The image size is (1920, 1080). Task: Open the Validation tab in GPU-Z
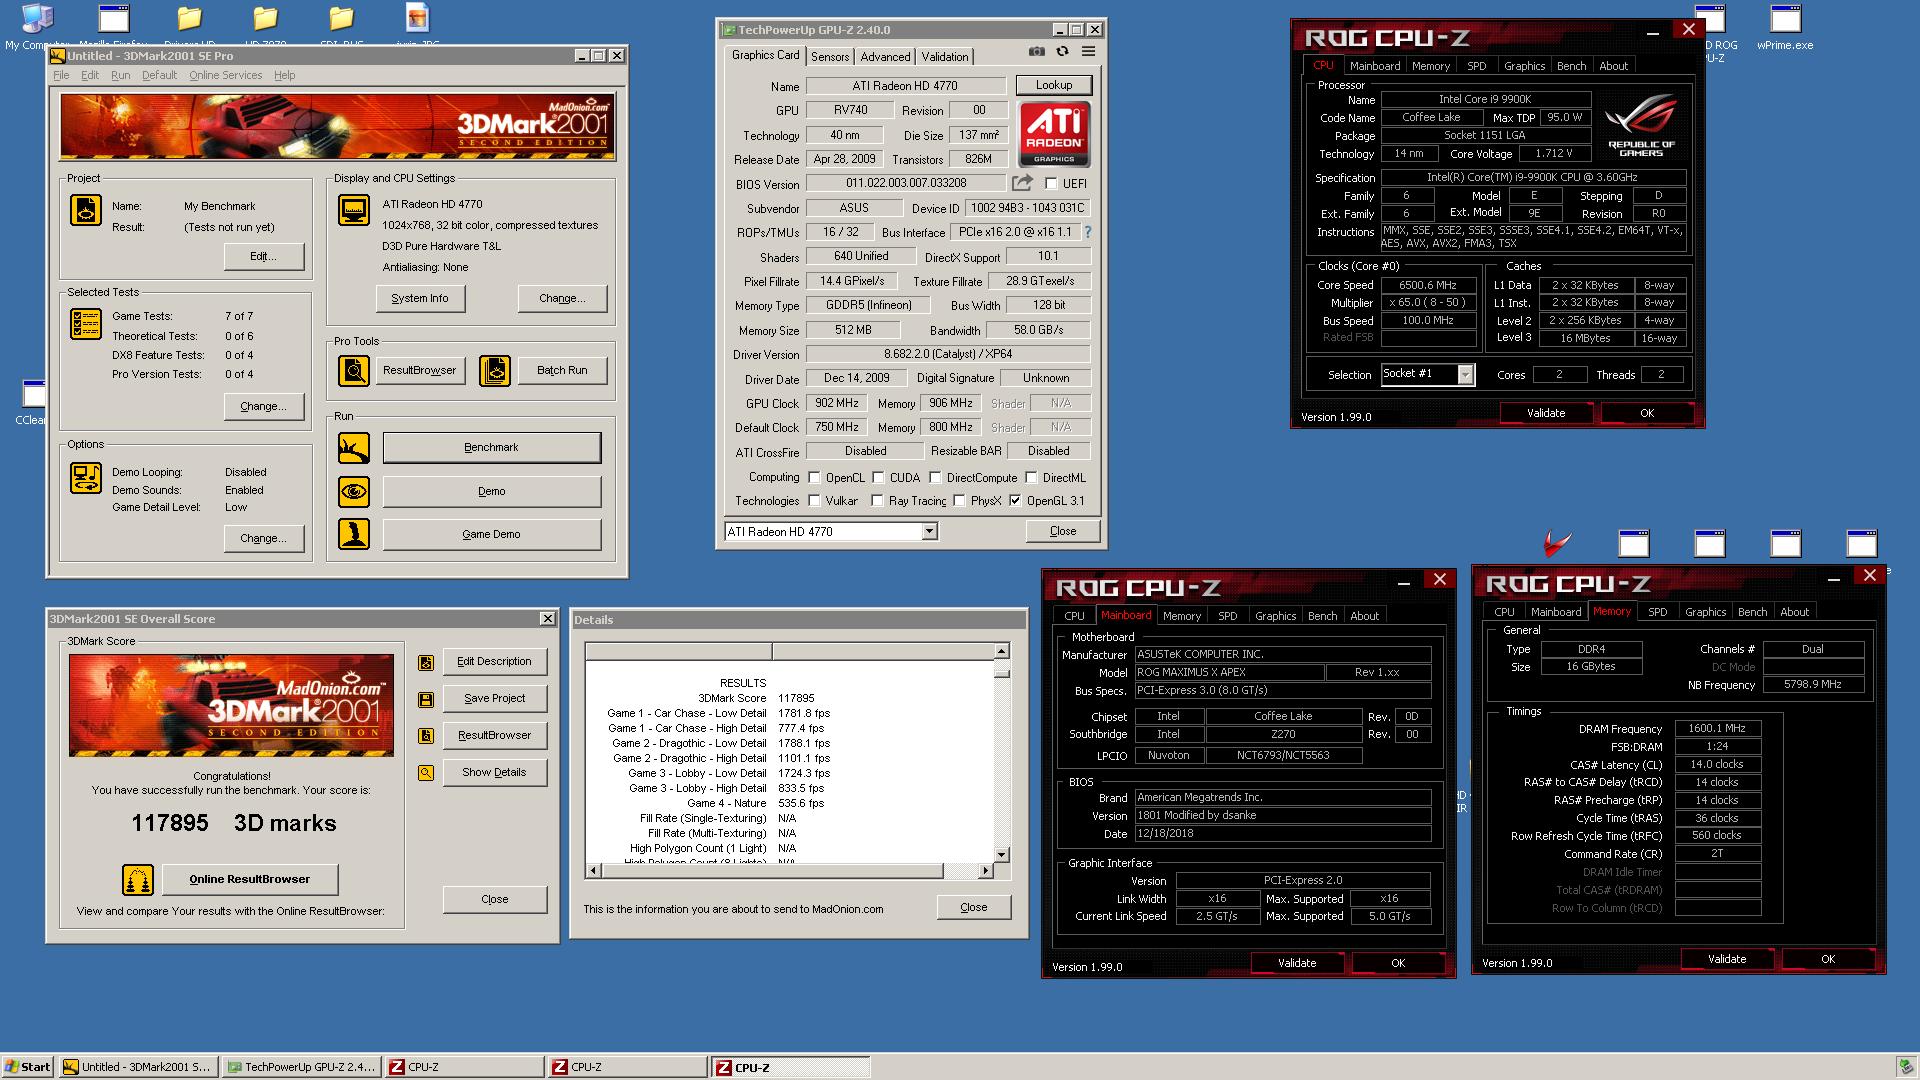944,57
